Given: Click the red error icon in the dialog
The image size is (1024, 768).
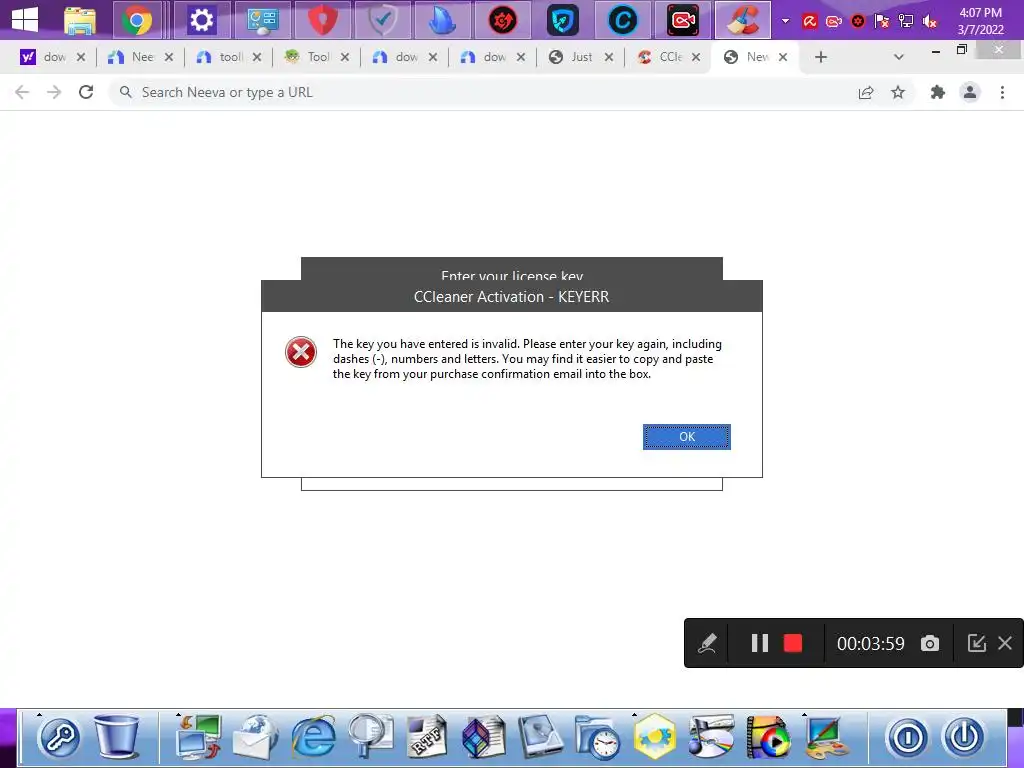Looking at the screenshot, I should pos(301,352).
